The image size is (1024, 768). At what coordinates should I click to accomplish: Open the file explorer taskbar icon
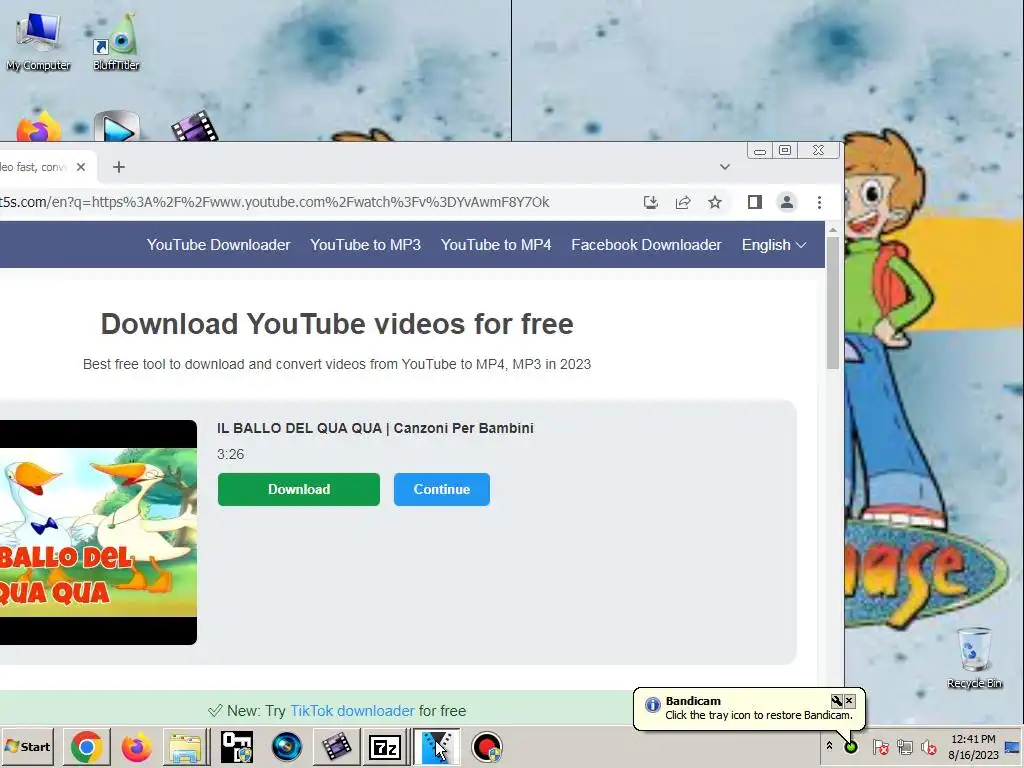[x=186, y=747]
